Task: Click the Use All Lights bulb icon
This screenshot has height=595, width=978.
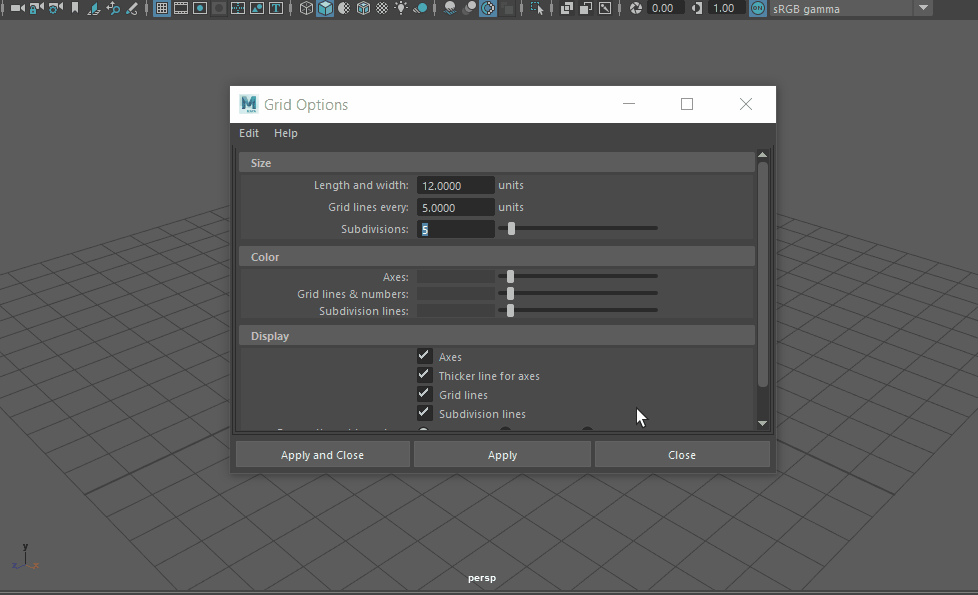Action: tap(401, 8)
